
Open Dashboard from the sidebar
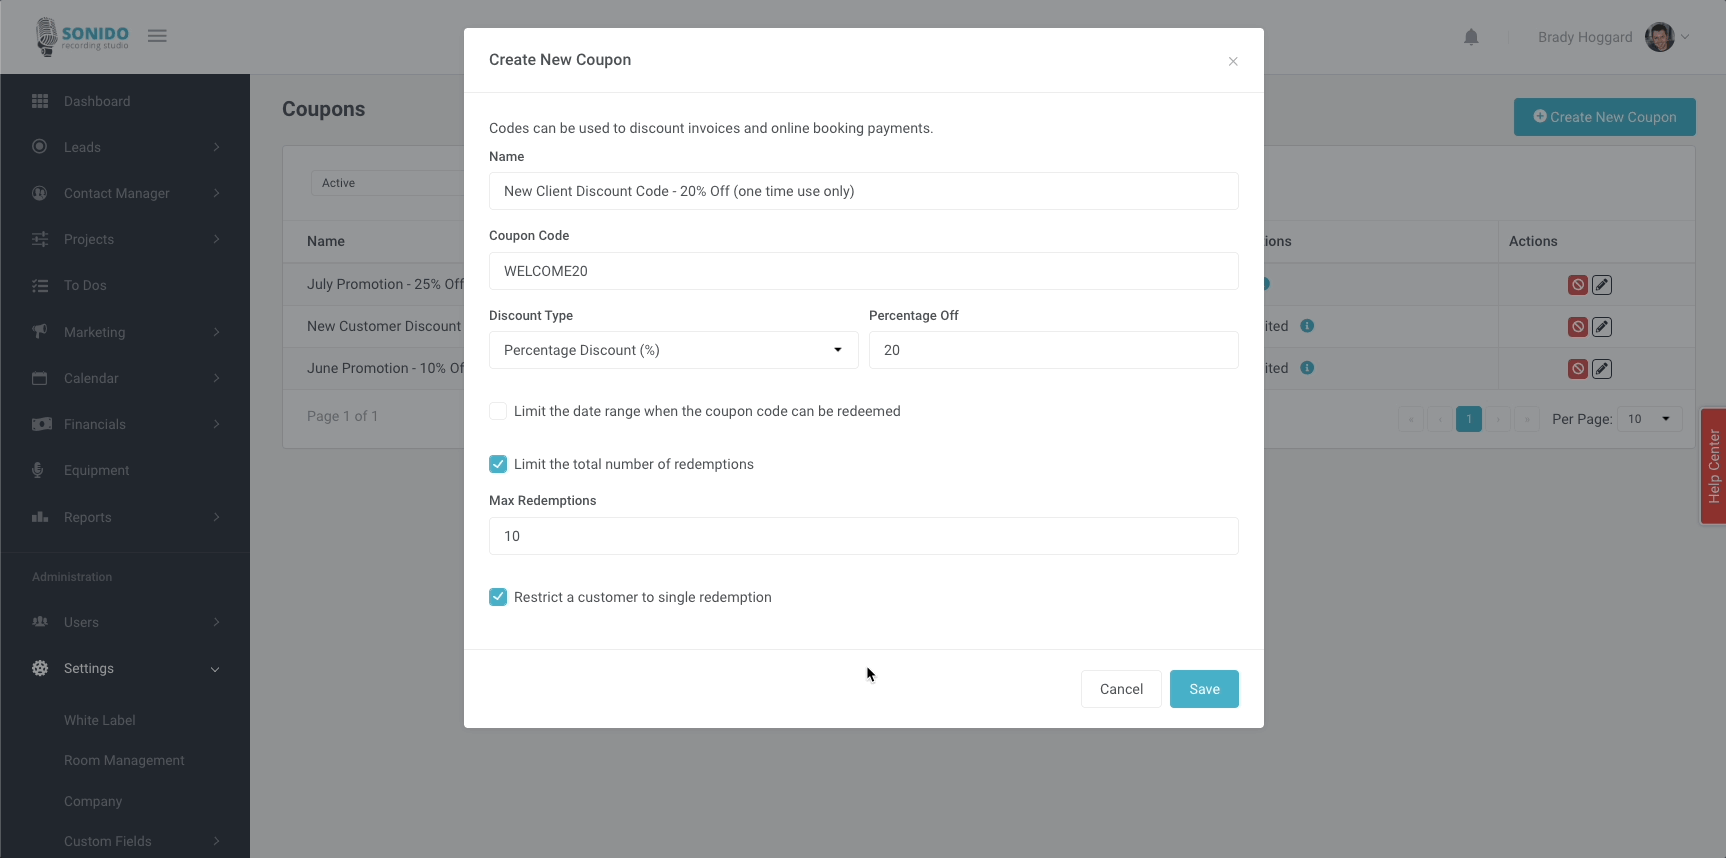tap(97, 101)
